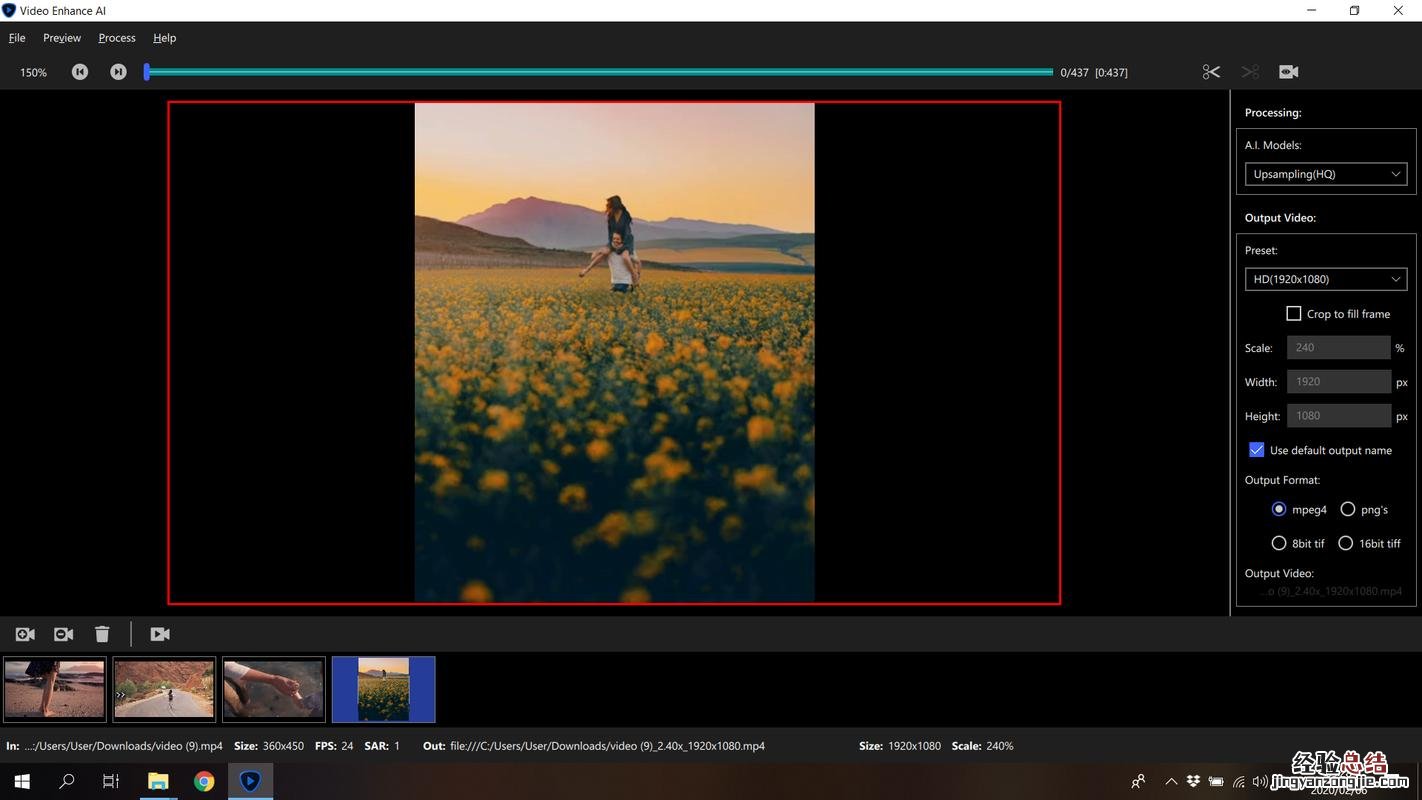Screen dimensions: 1422x800
Task: Open the HD(1920x1080) preset dropdown
Action: (x=1325, y=279)
